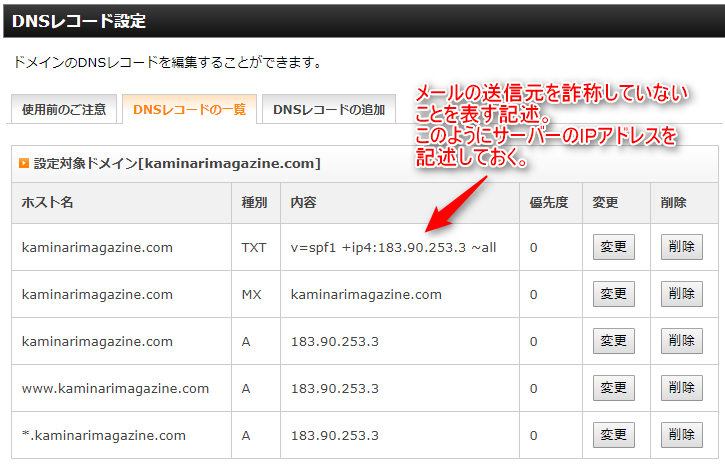Delete the MX record row
The height and width of the screenshot is (465, 725).
(x=681, y=294)
